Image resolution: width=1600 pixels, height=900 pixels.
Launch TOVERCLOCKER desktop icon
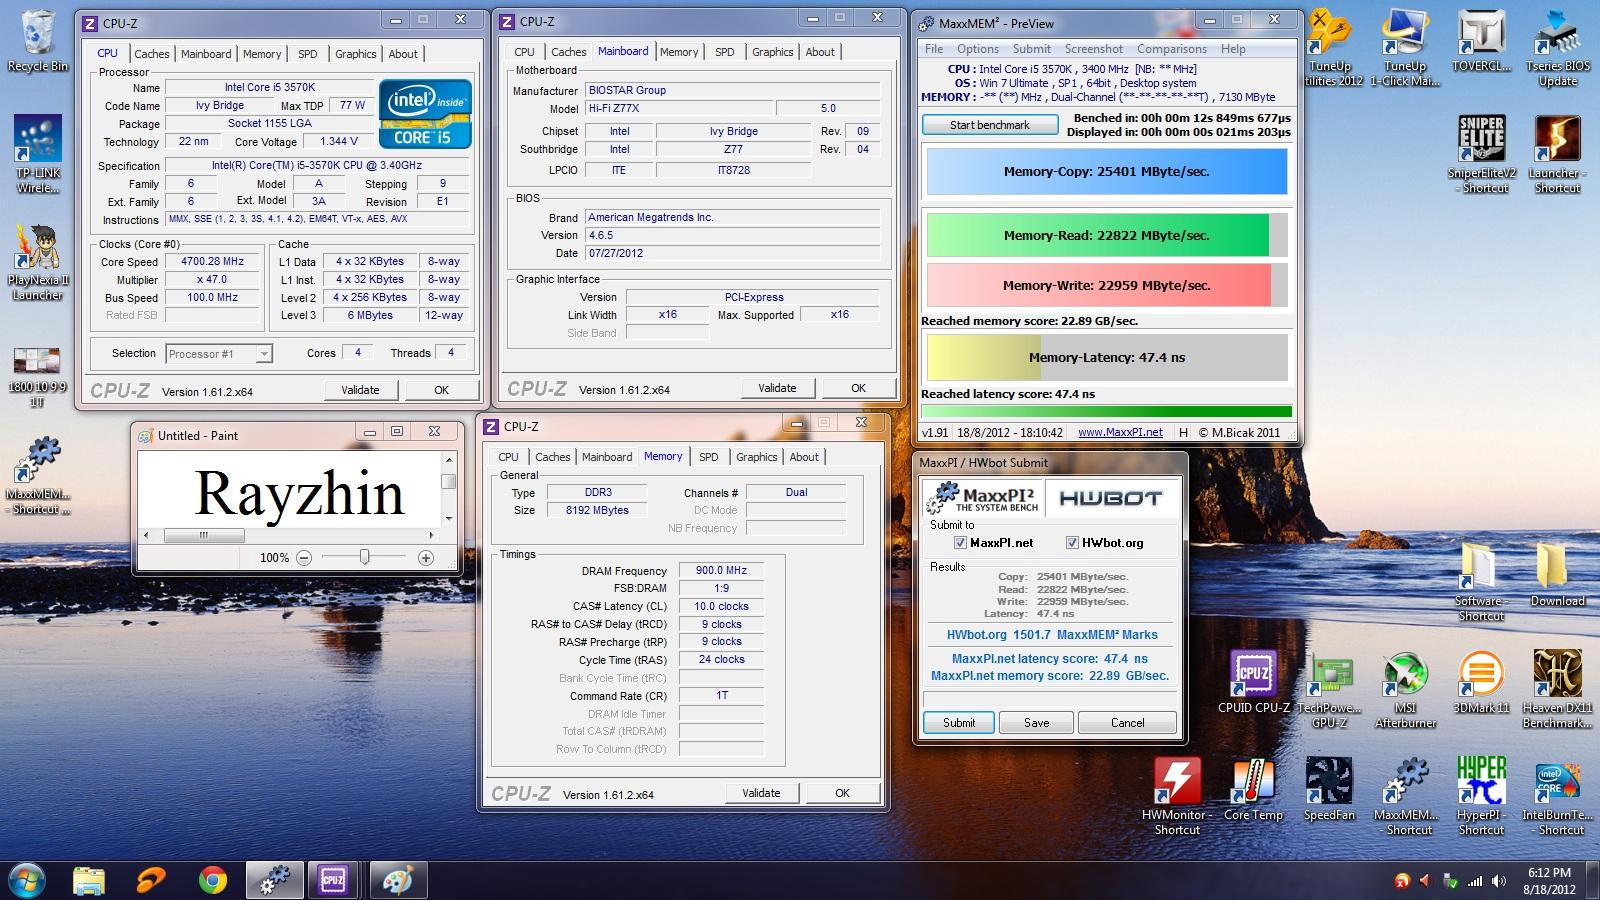click(x=1481, y=43)
